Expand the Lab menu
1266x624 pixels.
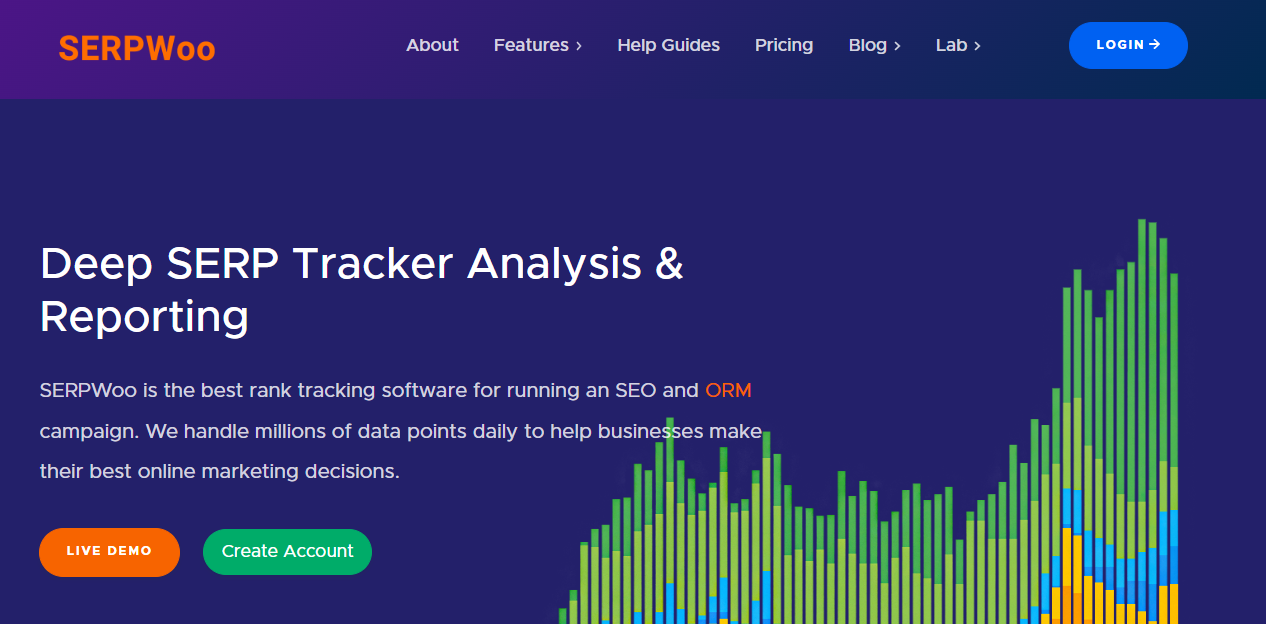pos(958,45)
